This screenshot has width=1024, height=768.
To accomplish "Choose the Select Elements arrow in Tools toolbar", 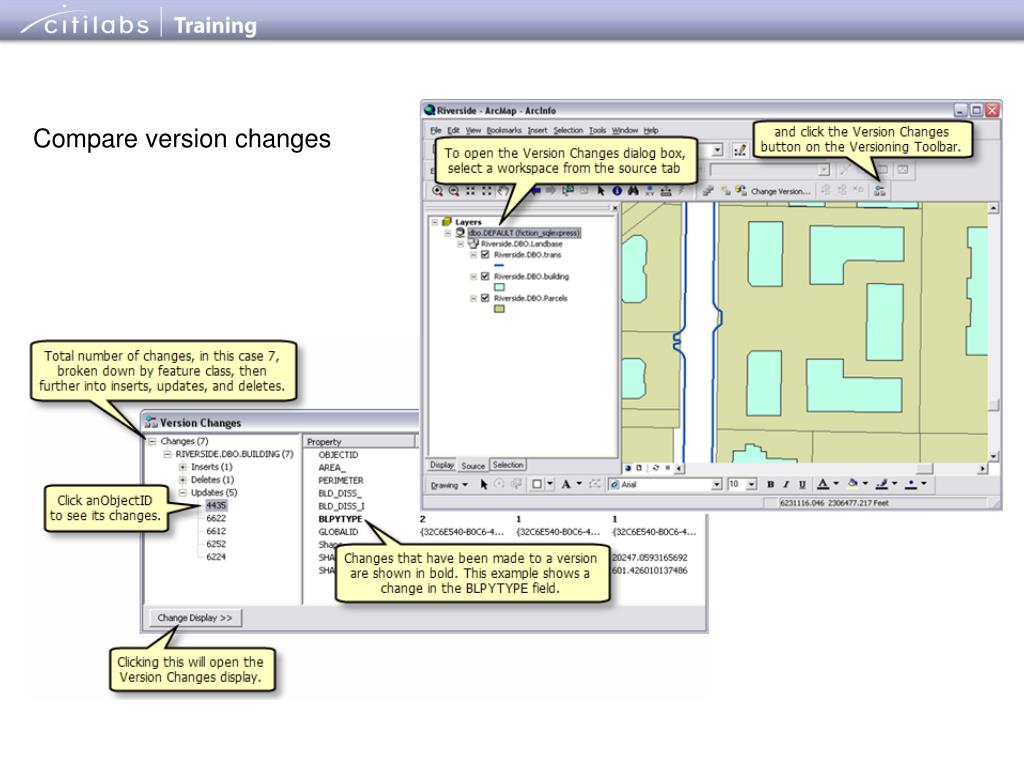I will [x=601, y=191].
